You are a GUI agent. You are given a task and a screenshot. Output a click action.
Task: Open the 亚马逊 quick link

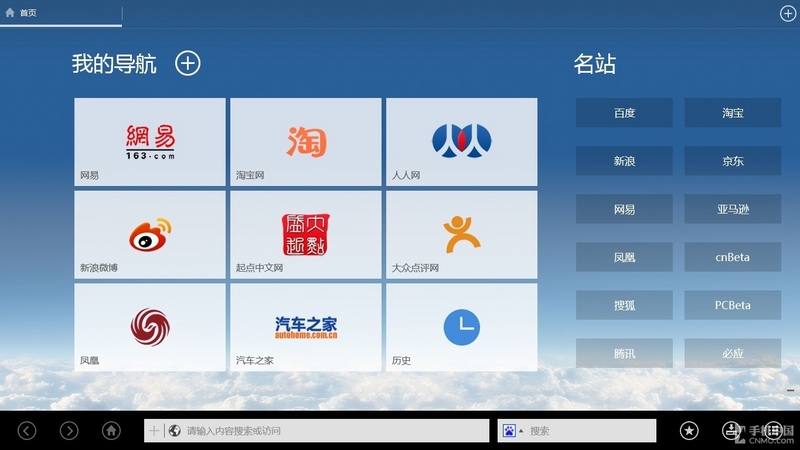(x=733, y=209)
